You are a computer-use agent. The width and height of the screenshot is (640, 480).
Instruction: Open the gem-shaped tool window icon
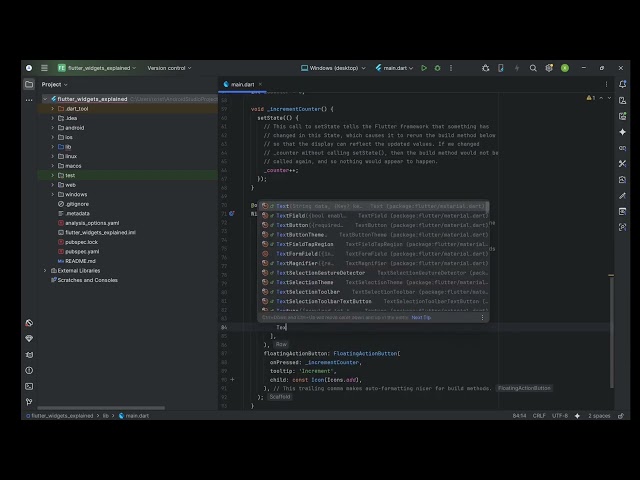[29, 339]
